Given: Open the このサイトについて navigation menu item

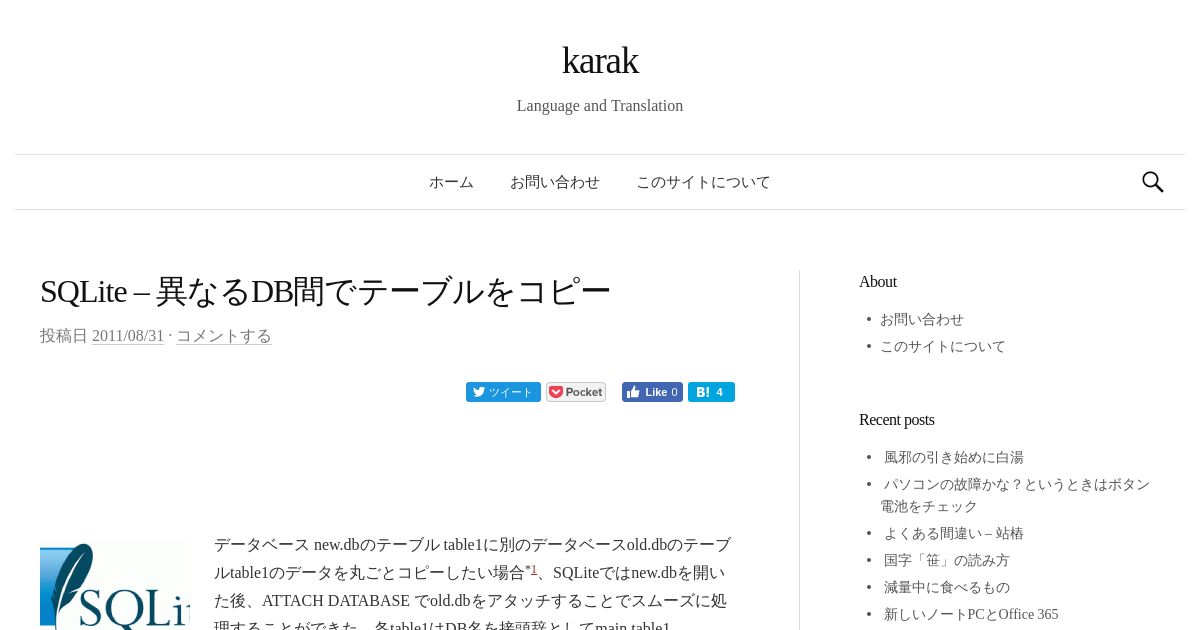Looking at the screenshot, I should tap(703, 182).
